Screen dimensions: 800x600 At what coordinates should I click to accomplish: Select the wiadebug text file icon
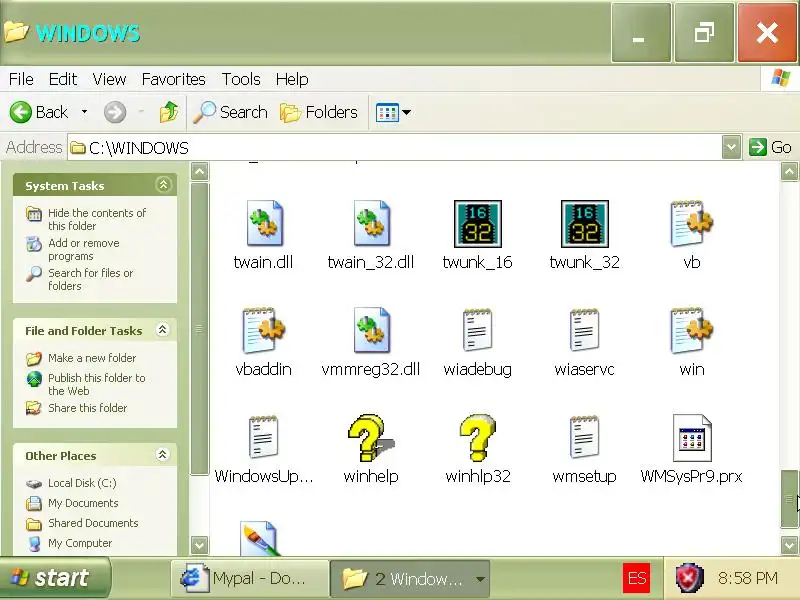478,330
